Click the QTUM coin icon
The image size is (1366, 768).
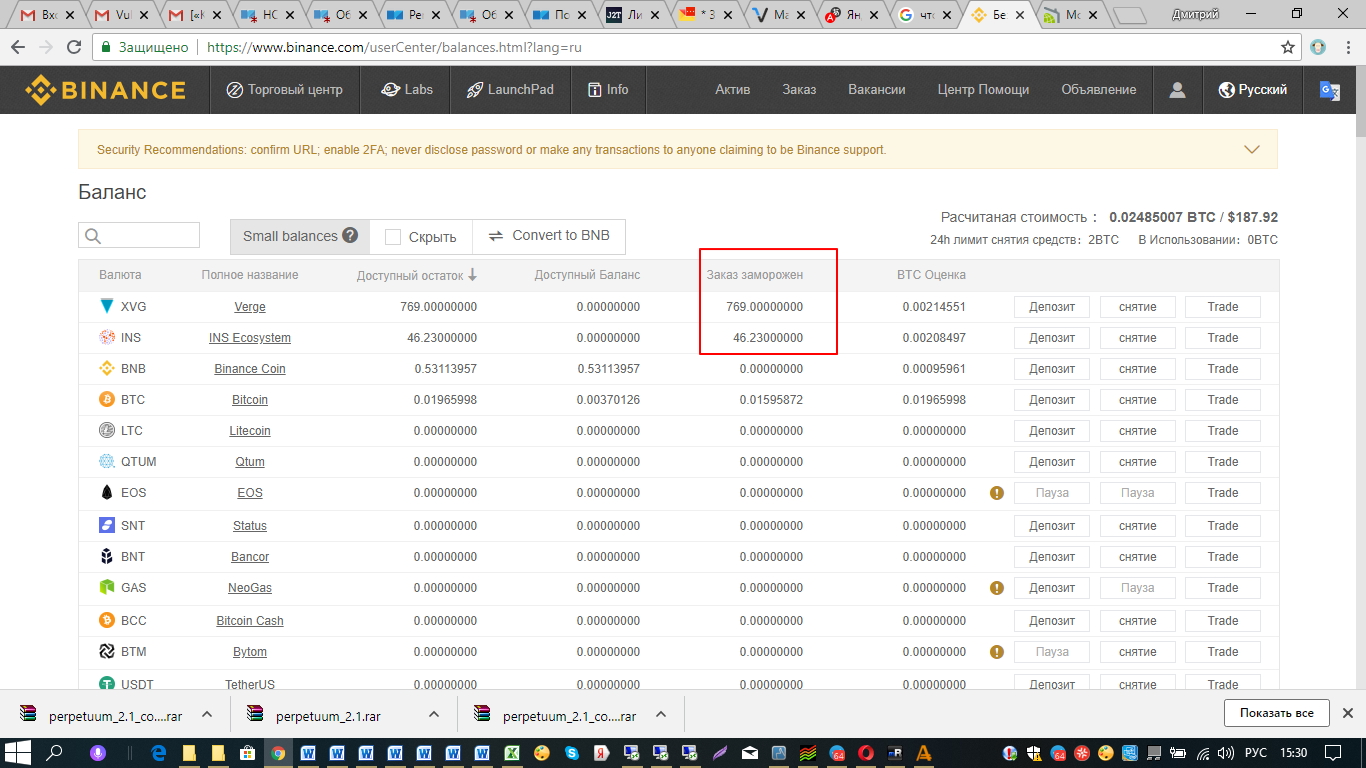coord(107,462)
